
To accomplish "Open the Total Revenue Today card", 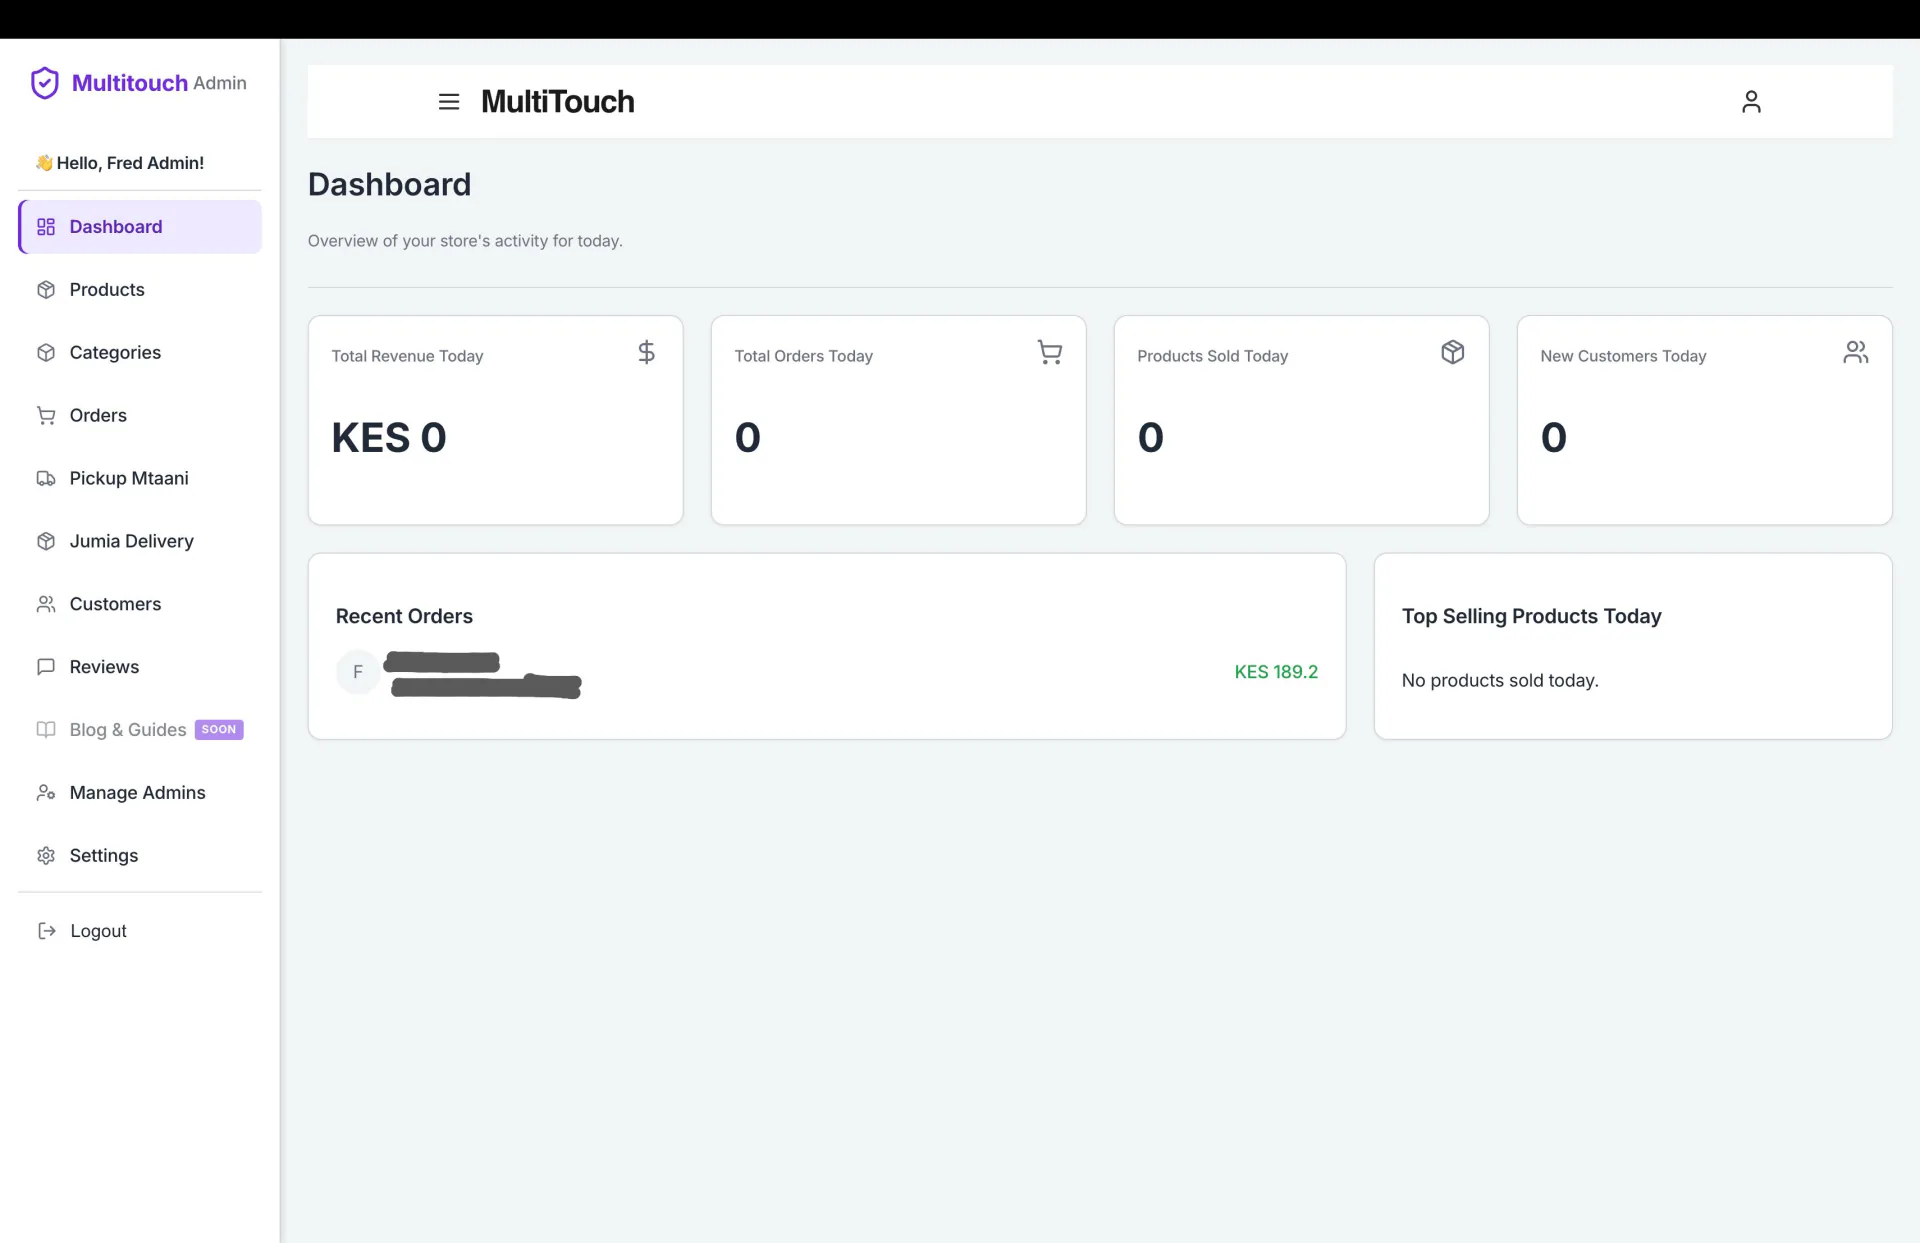I will pos(496,420).
